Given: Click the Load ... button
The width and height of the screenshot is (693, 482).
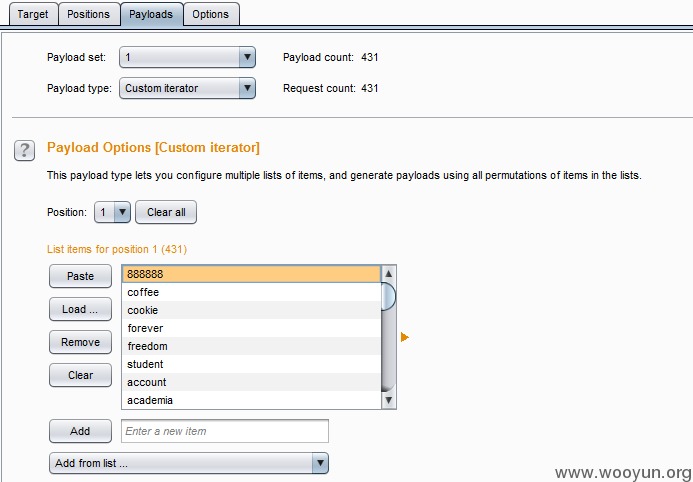Looking at the screenshot, I should [80, 309].
